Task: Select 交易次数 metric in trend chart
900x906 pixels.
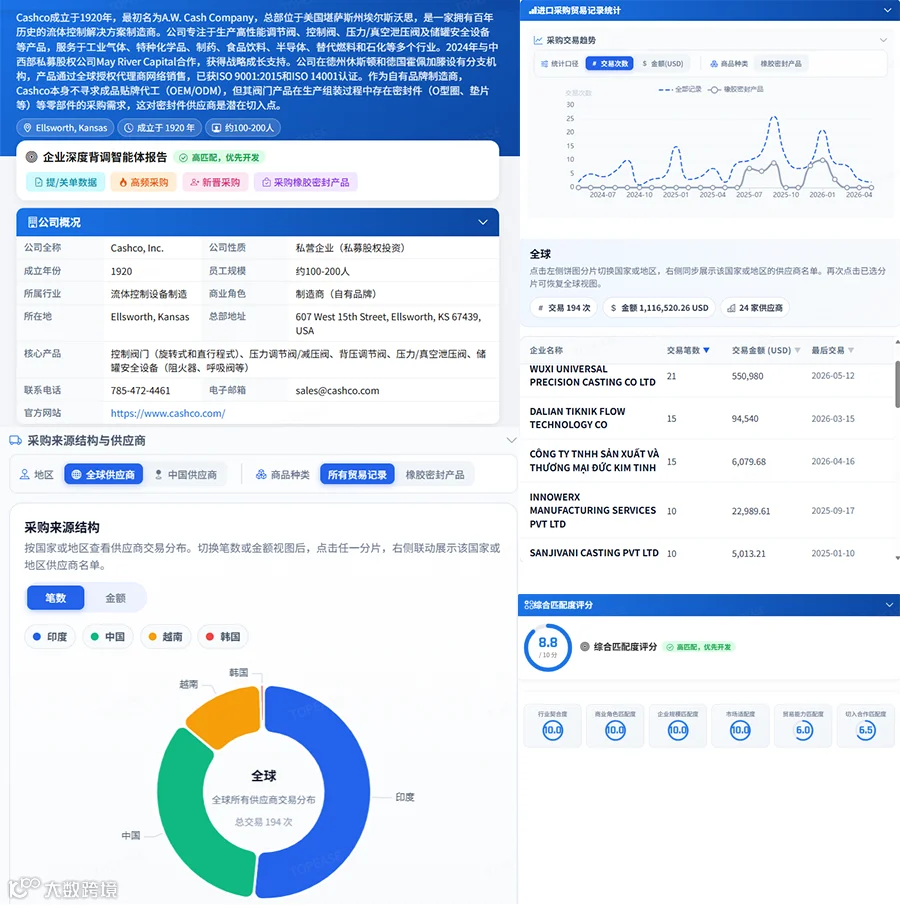Action: [609, 64]
